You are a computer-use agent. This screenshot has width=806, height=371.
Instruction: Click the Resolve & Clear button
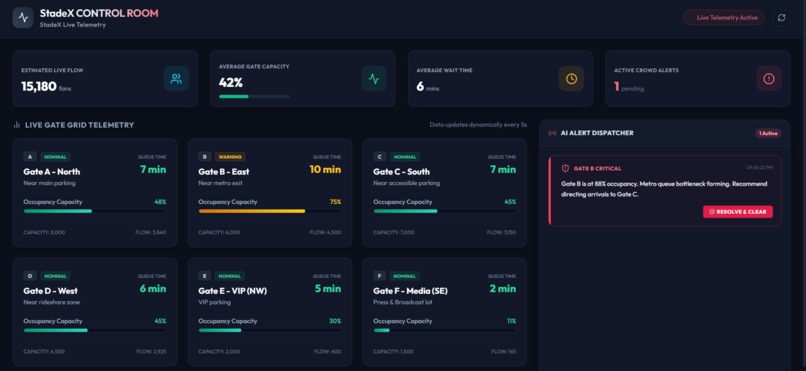(738, 212)
